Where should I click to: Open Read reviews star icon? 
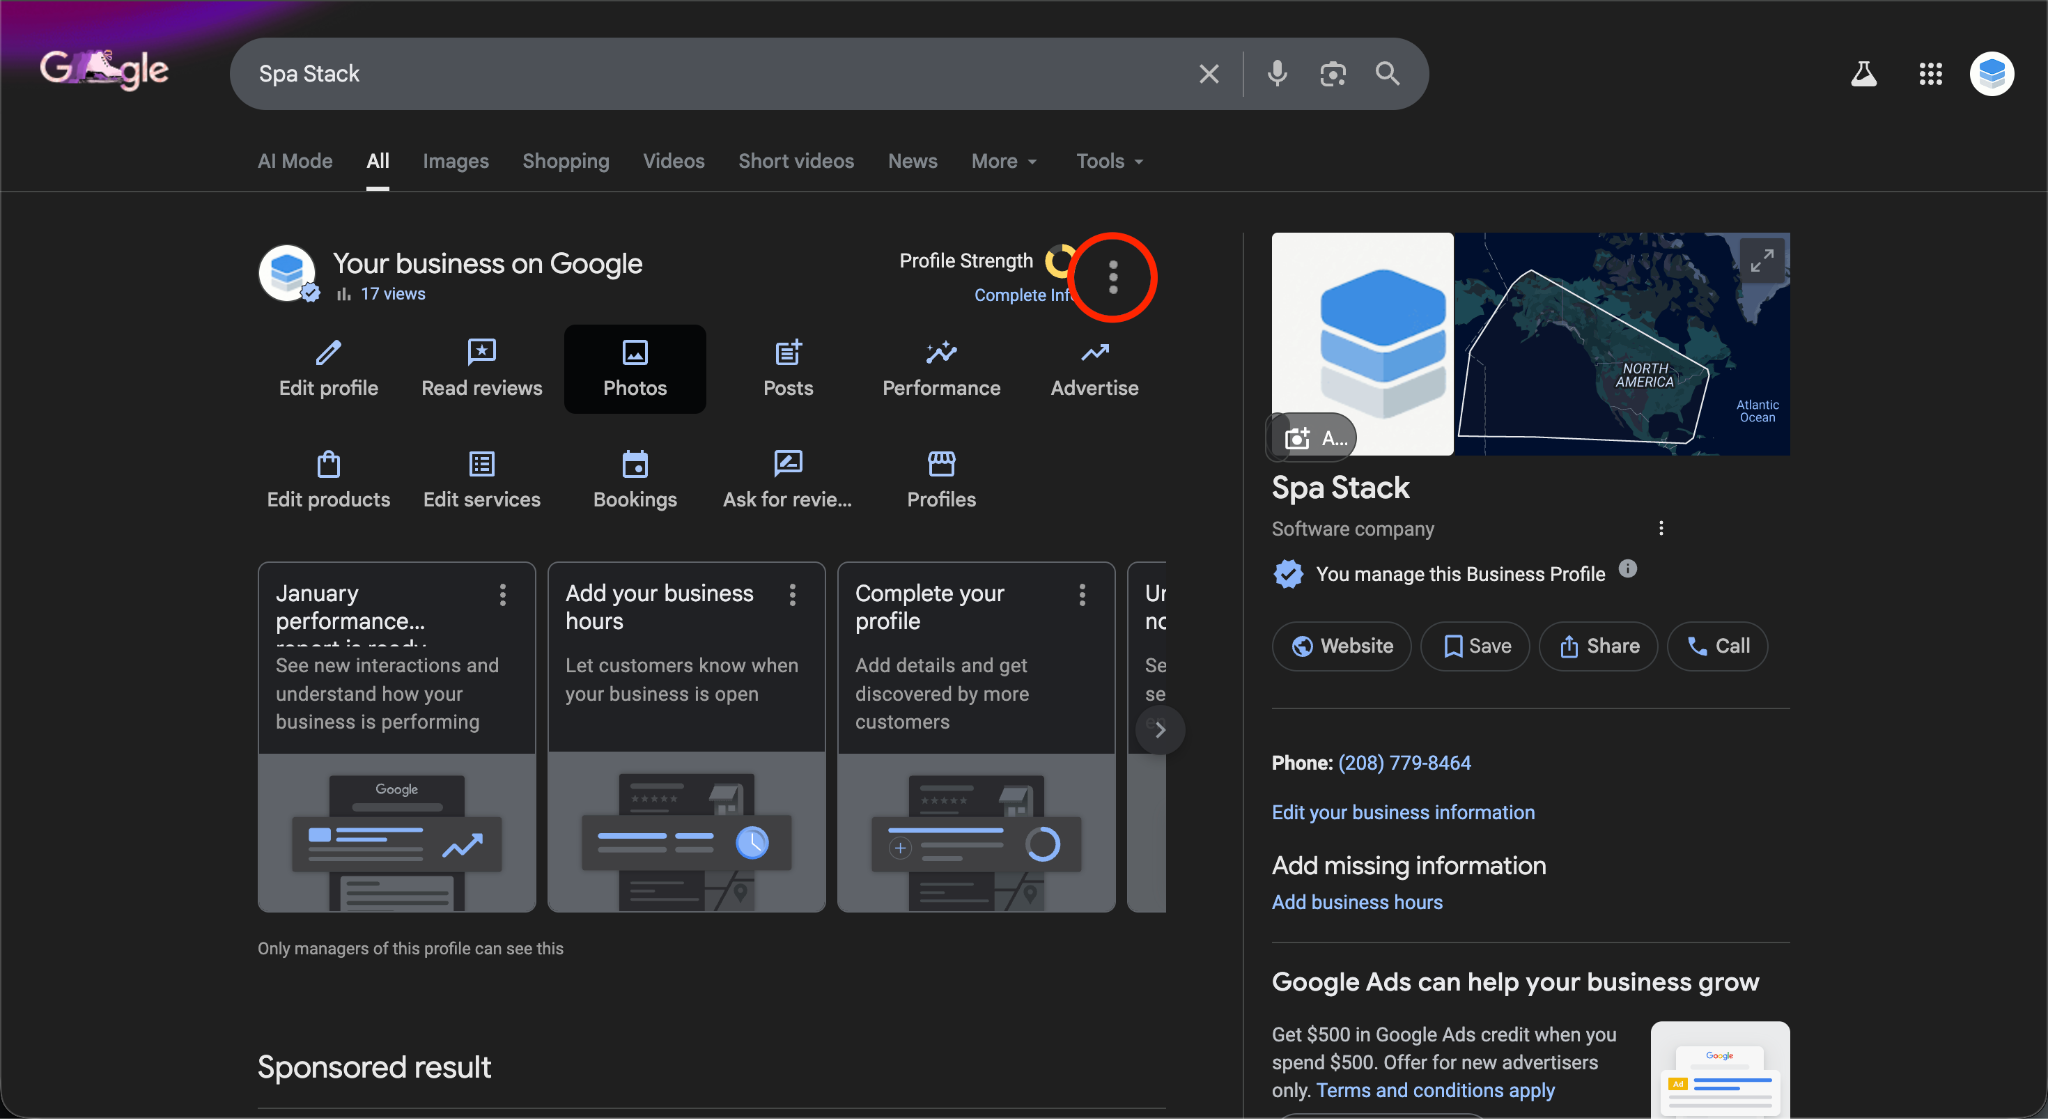481,352
